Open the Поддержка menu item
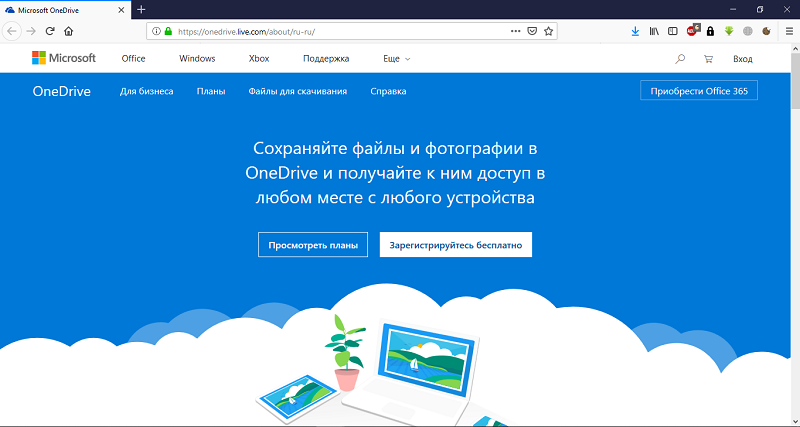The width and height of the screenshot is (800, 427). click(x=326, y=59)
